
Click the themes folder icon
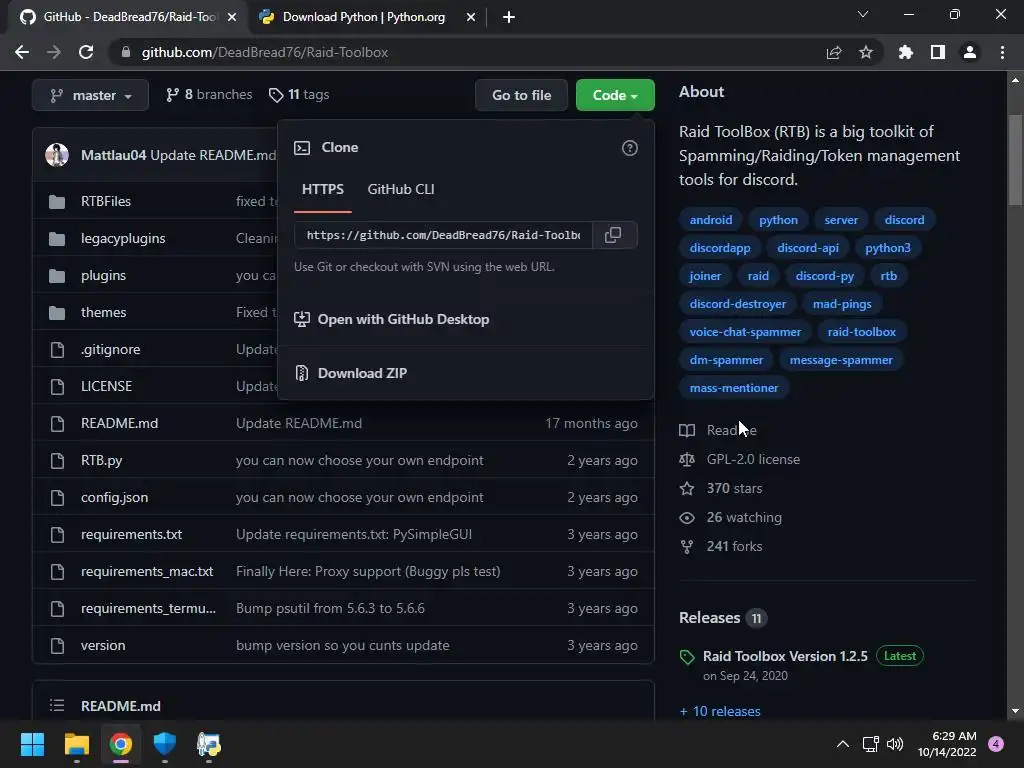[x=57, y=313]
